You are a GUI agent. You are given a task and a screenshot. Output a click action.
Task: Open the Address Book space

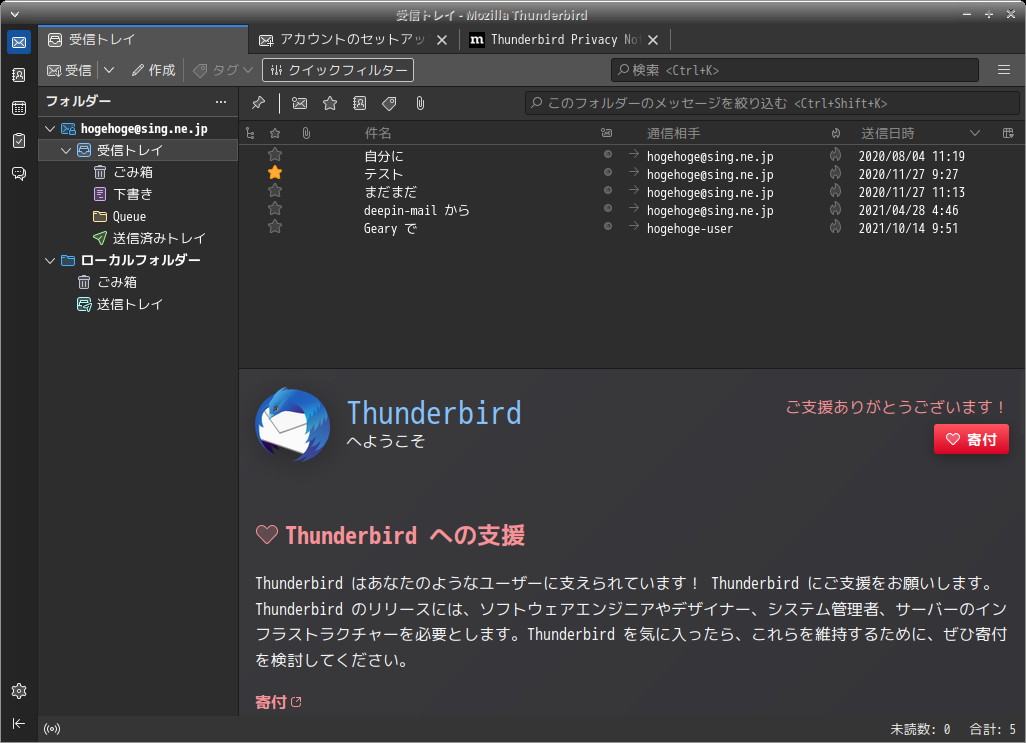click(19, 75)
